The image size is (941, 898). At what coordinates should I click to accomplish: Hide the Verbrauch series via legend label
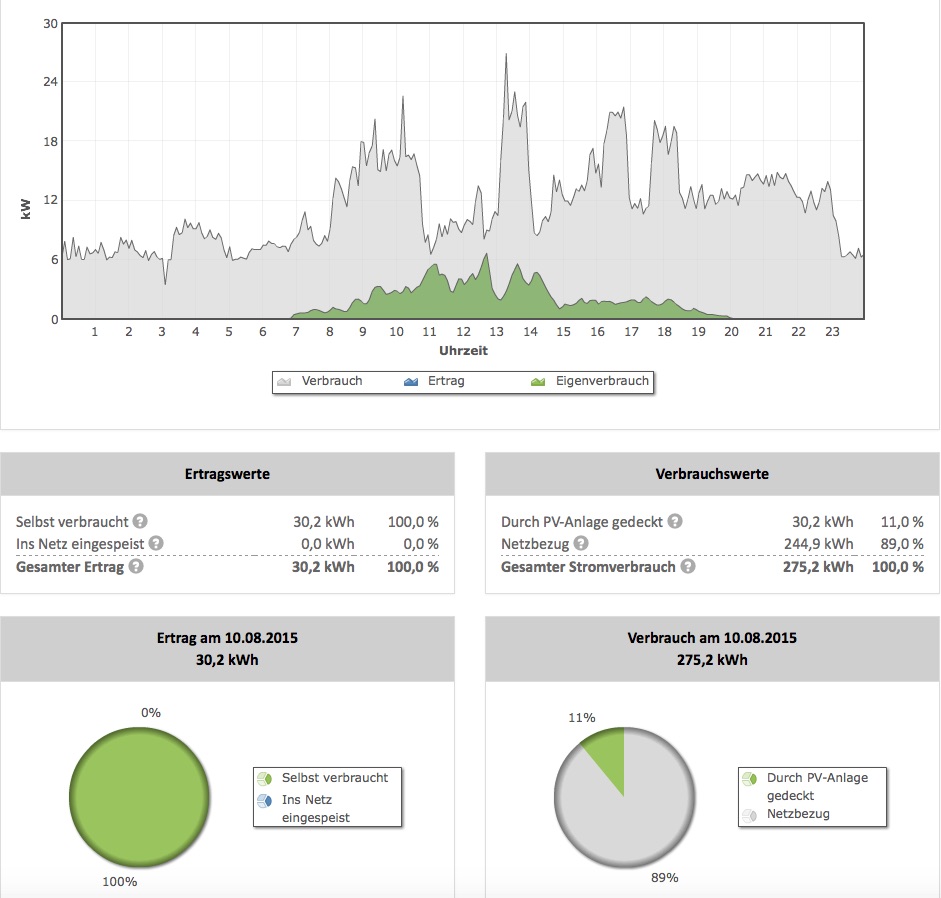(332, 381)
